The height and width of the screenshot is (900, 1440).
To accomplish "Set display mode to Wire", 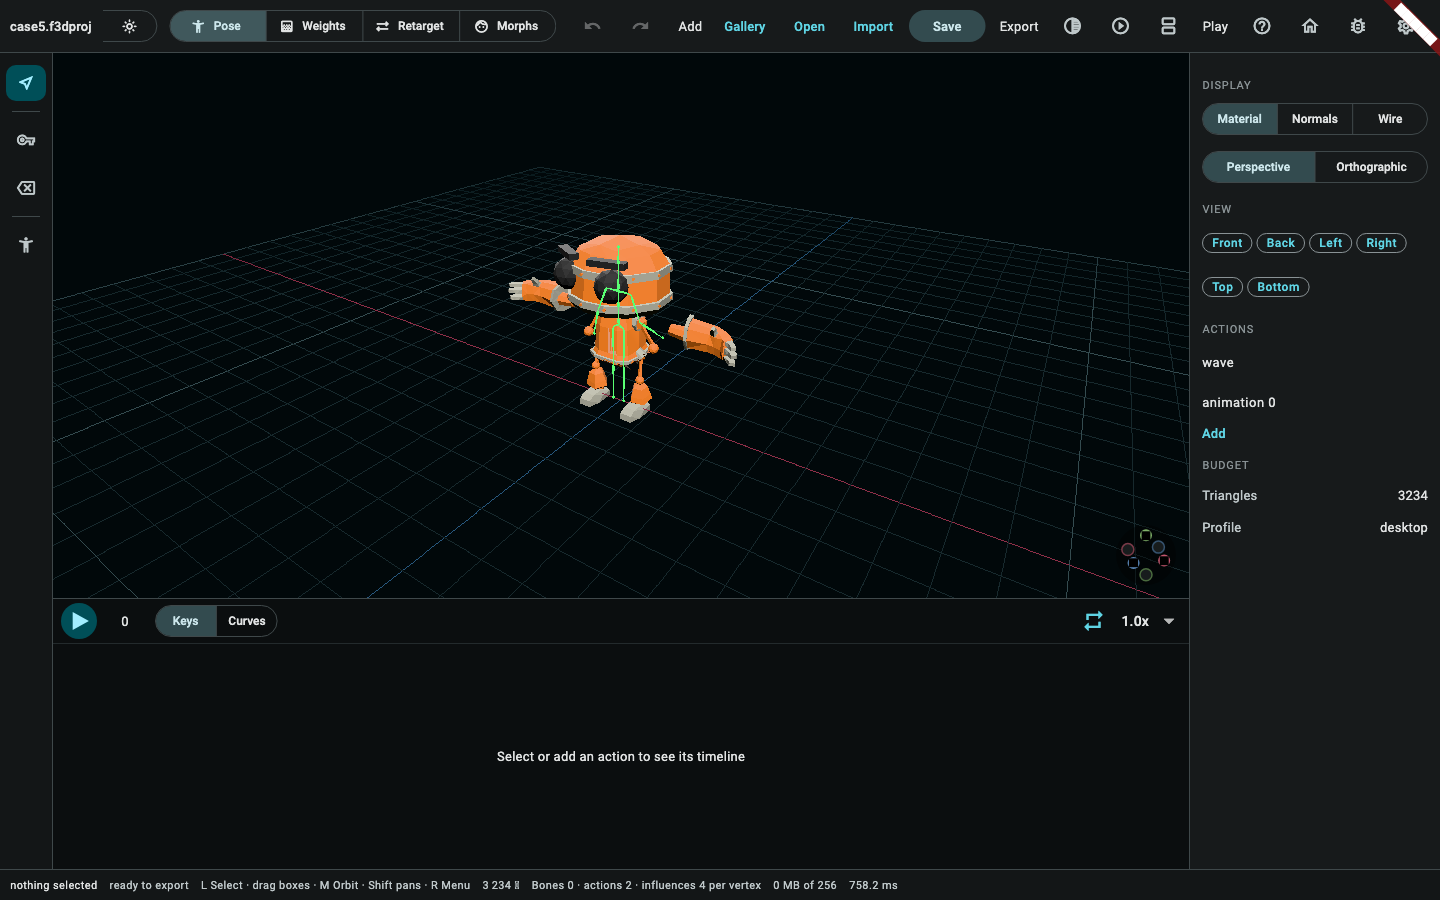I will point(1390,119).
